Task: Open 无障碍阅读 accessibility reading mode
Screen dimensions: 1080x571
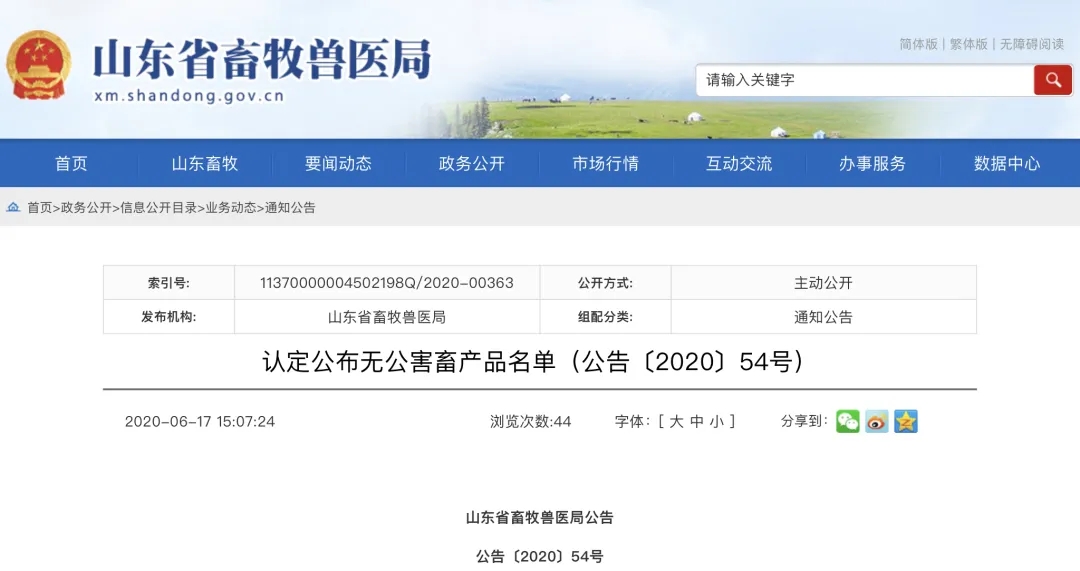Action: 1032,44
